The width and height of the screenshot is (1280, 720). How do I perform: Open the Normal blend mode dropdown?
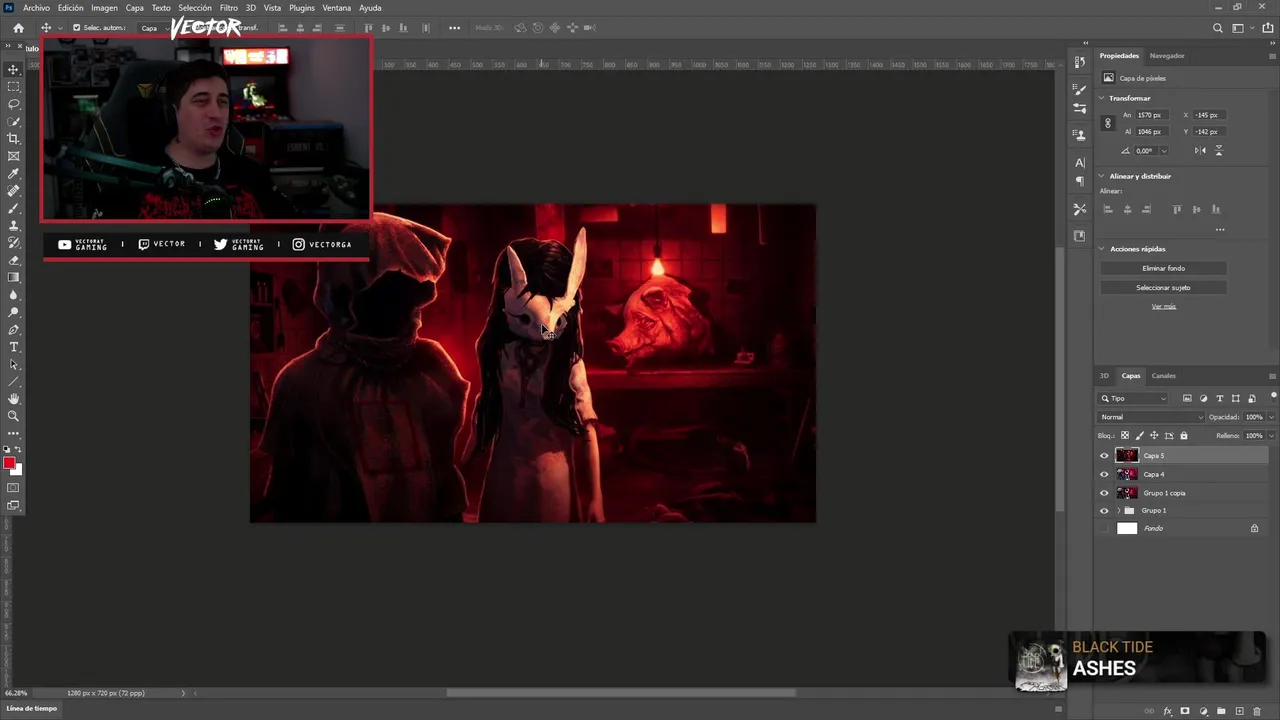pos(1150,417)
